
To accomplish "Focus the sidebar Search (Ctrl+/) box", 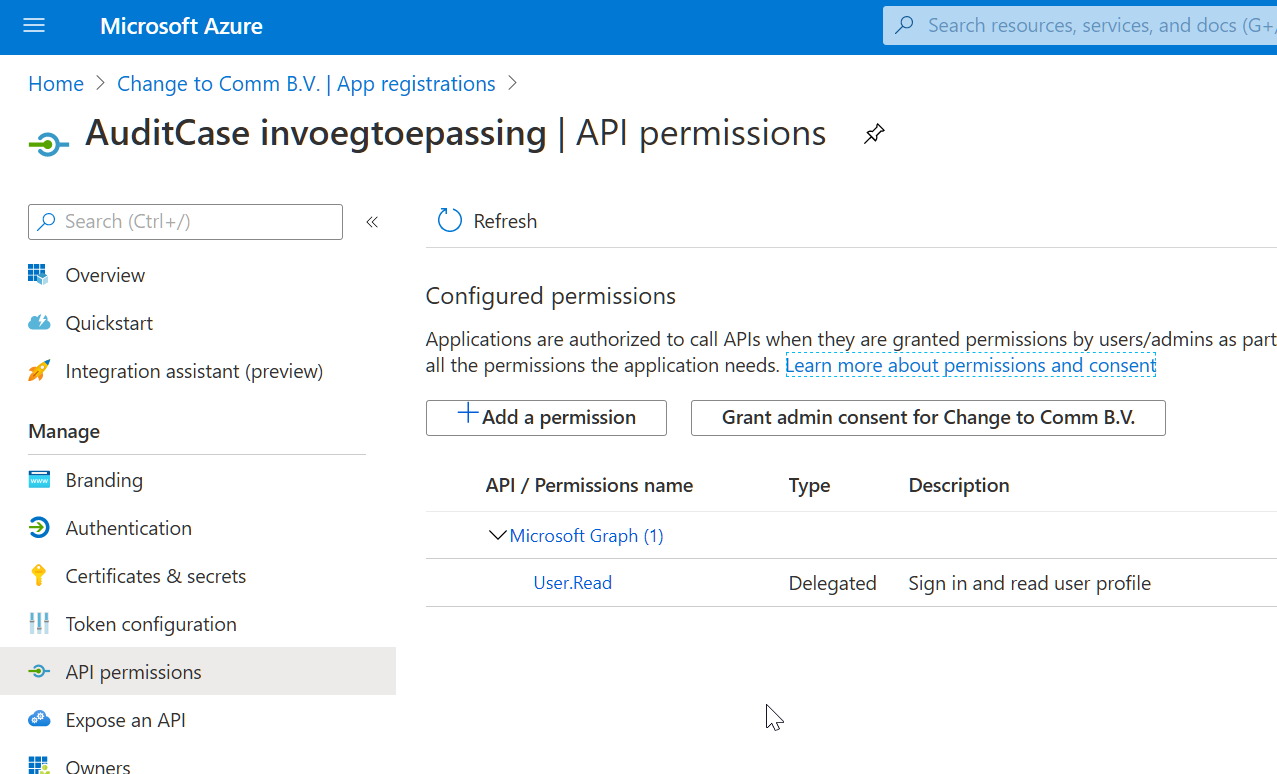I will tap(185, 222).
